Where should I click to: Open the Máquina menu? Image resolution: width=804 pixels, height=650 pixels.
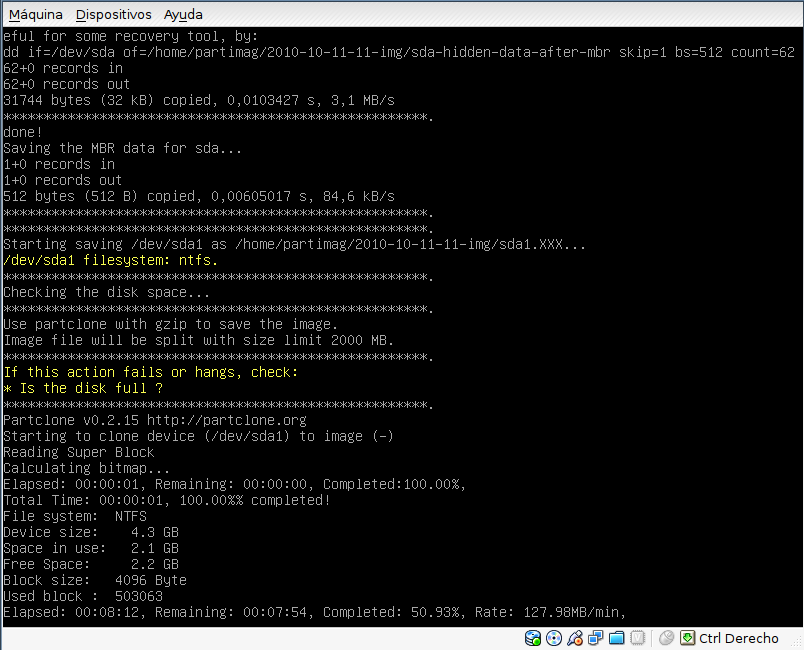[35, 15]
